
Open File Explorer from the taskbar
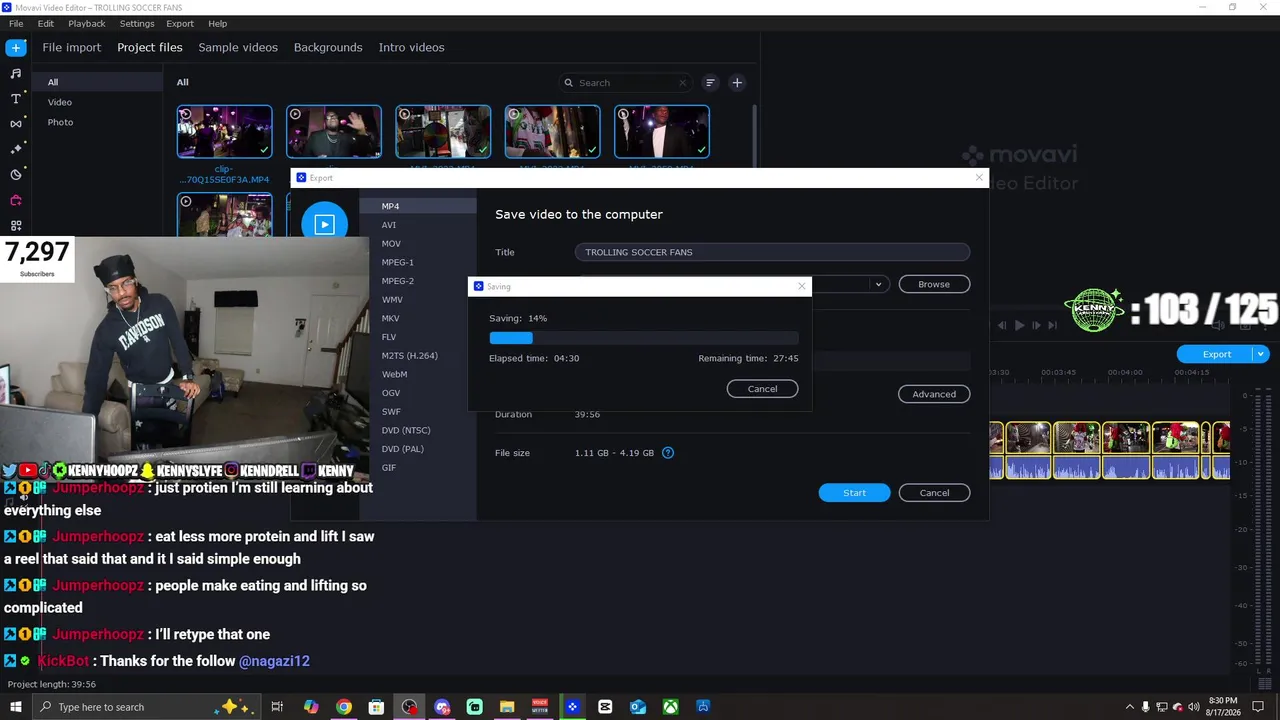(507, 707)
